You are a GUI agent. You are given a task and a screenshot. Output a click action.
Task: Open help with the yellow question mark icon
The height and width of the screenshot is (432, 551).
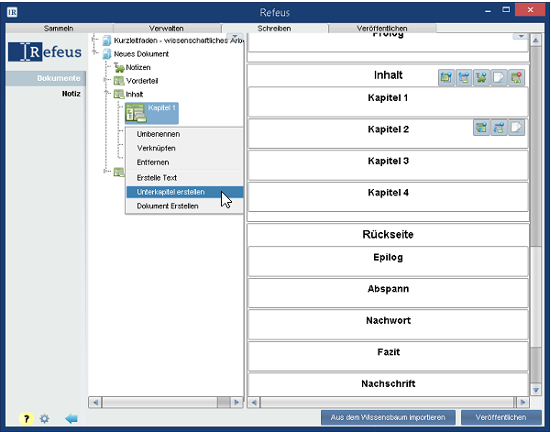(26, 419)
